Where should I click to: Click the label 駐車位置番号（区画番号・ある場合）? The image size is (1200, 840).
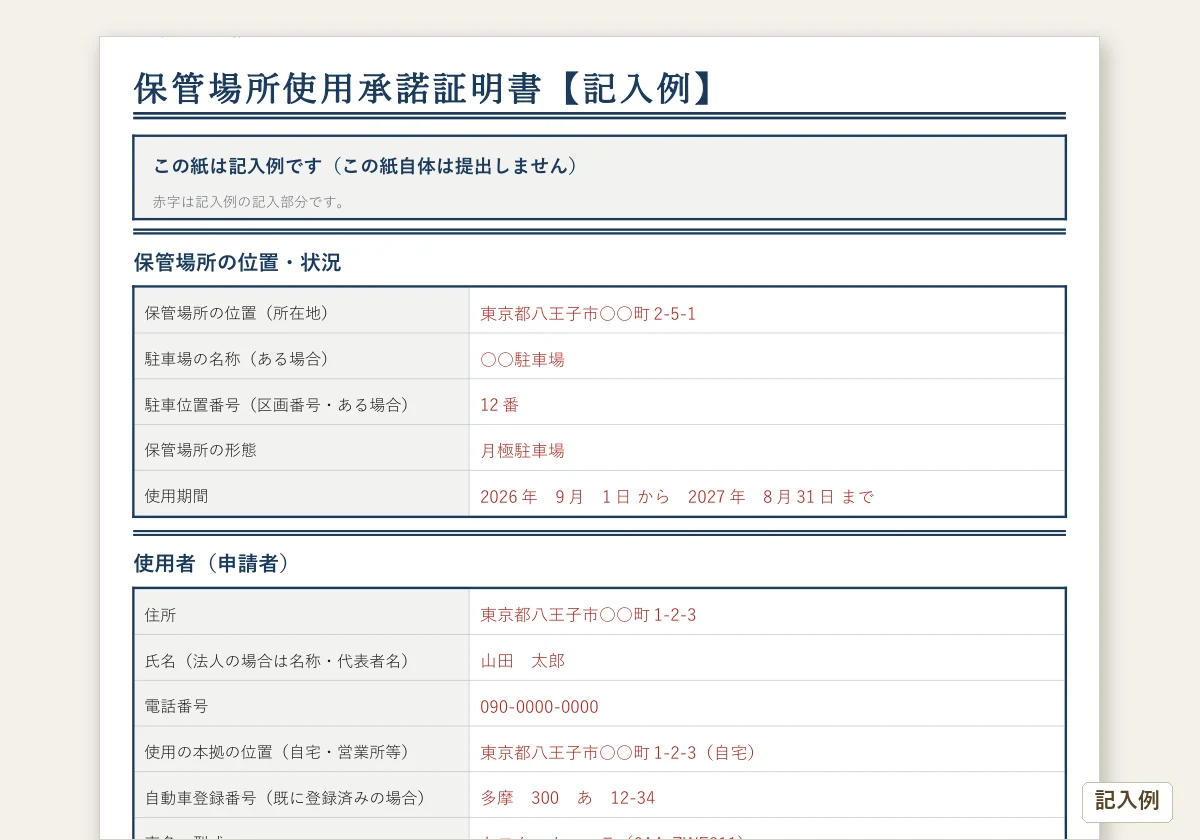pyautogui.click(x=277, y=405)
